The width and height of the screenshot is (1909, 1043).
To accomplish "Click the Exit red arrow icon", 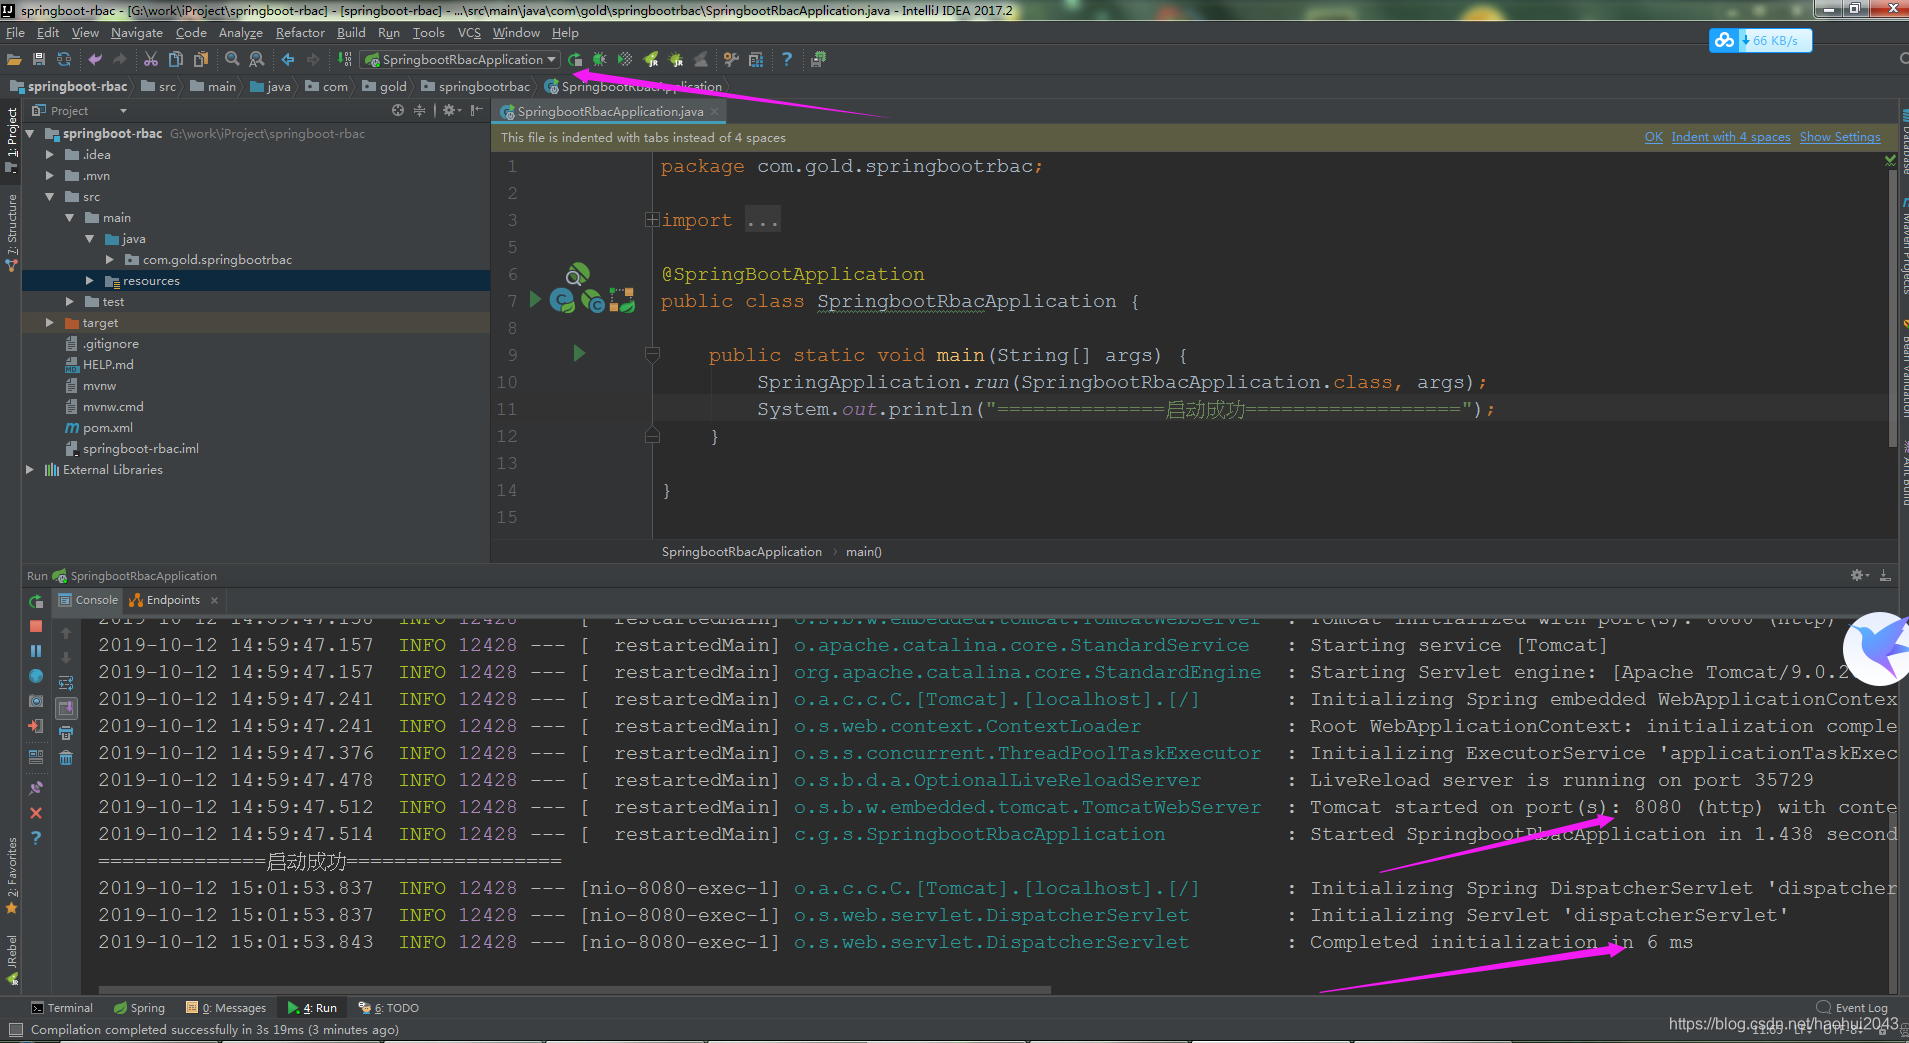I will [36, 726].
